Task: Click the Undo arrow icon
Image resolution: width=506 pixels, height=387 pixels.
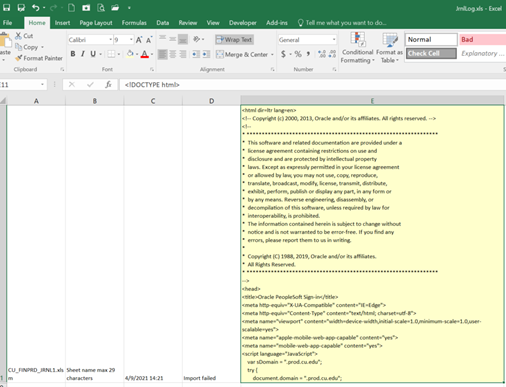Action: (36, 7)
